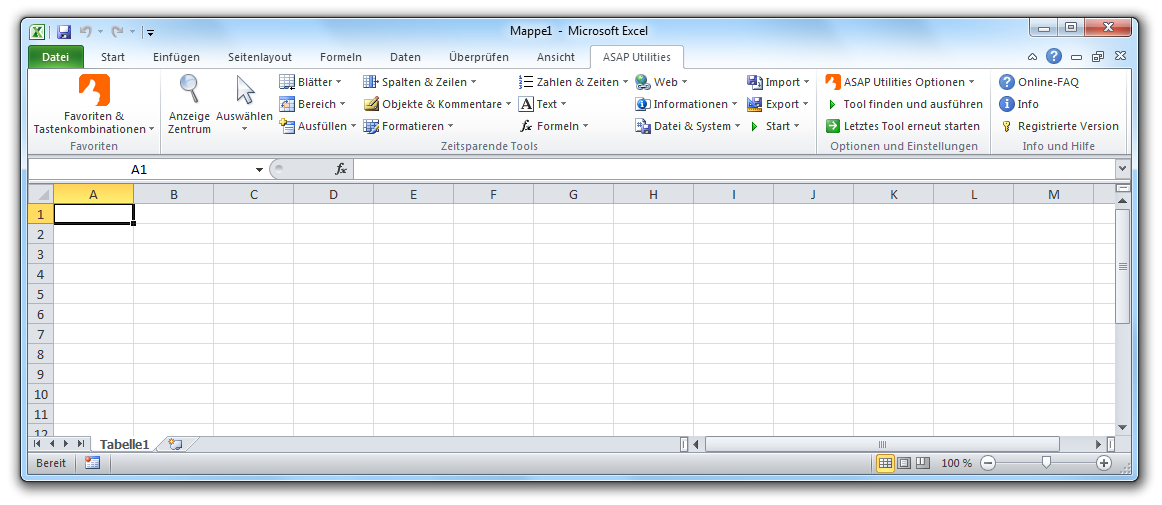
Task: Click the 100 % zoom level
Action: (956, 463)
